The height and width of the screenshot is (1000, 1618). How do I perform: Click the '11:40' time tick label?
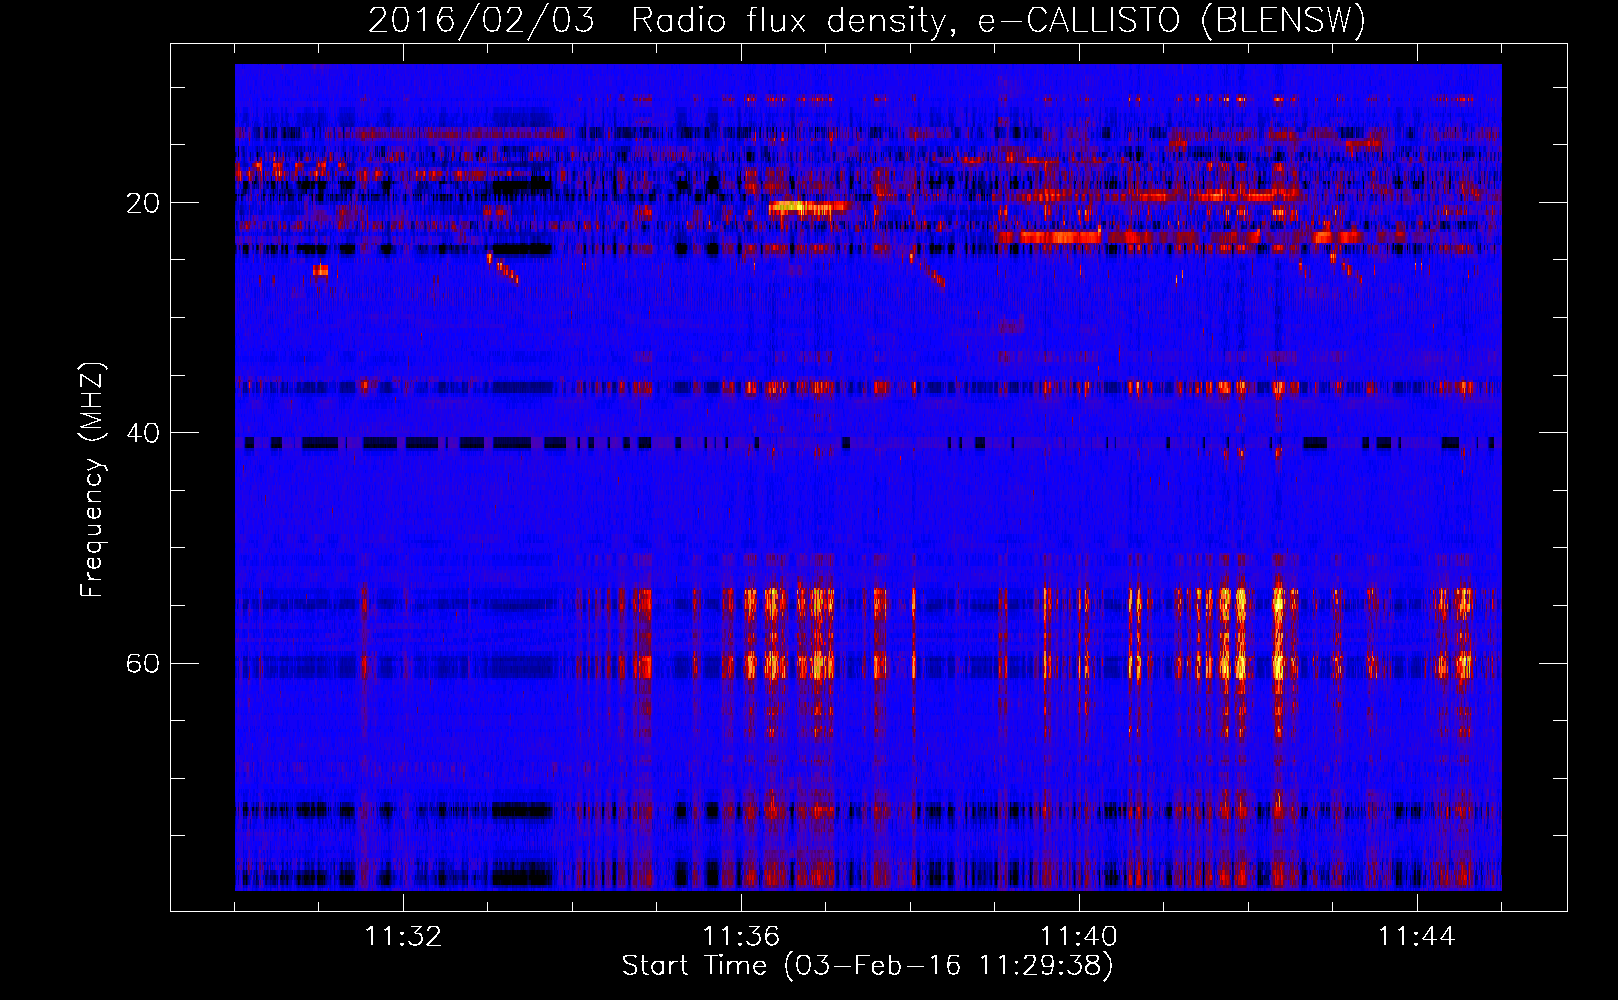point(1079,936)
